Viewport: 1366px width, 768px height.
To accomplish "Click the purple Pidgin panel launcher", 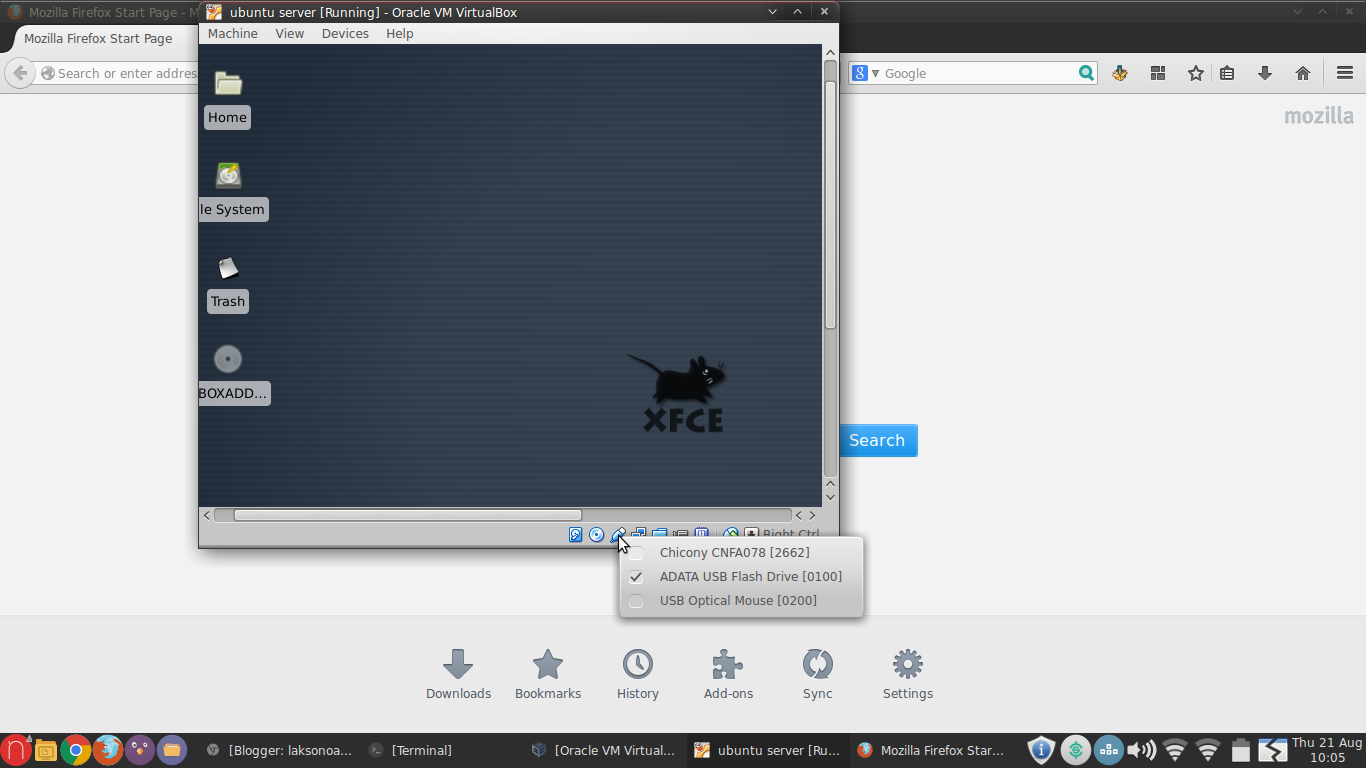I will click(139, 750).
